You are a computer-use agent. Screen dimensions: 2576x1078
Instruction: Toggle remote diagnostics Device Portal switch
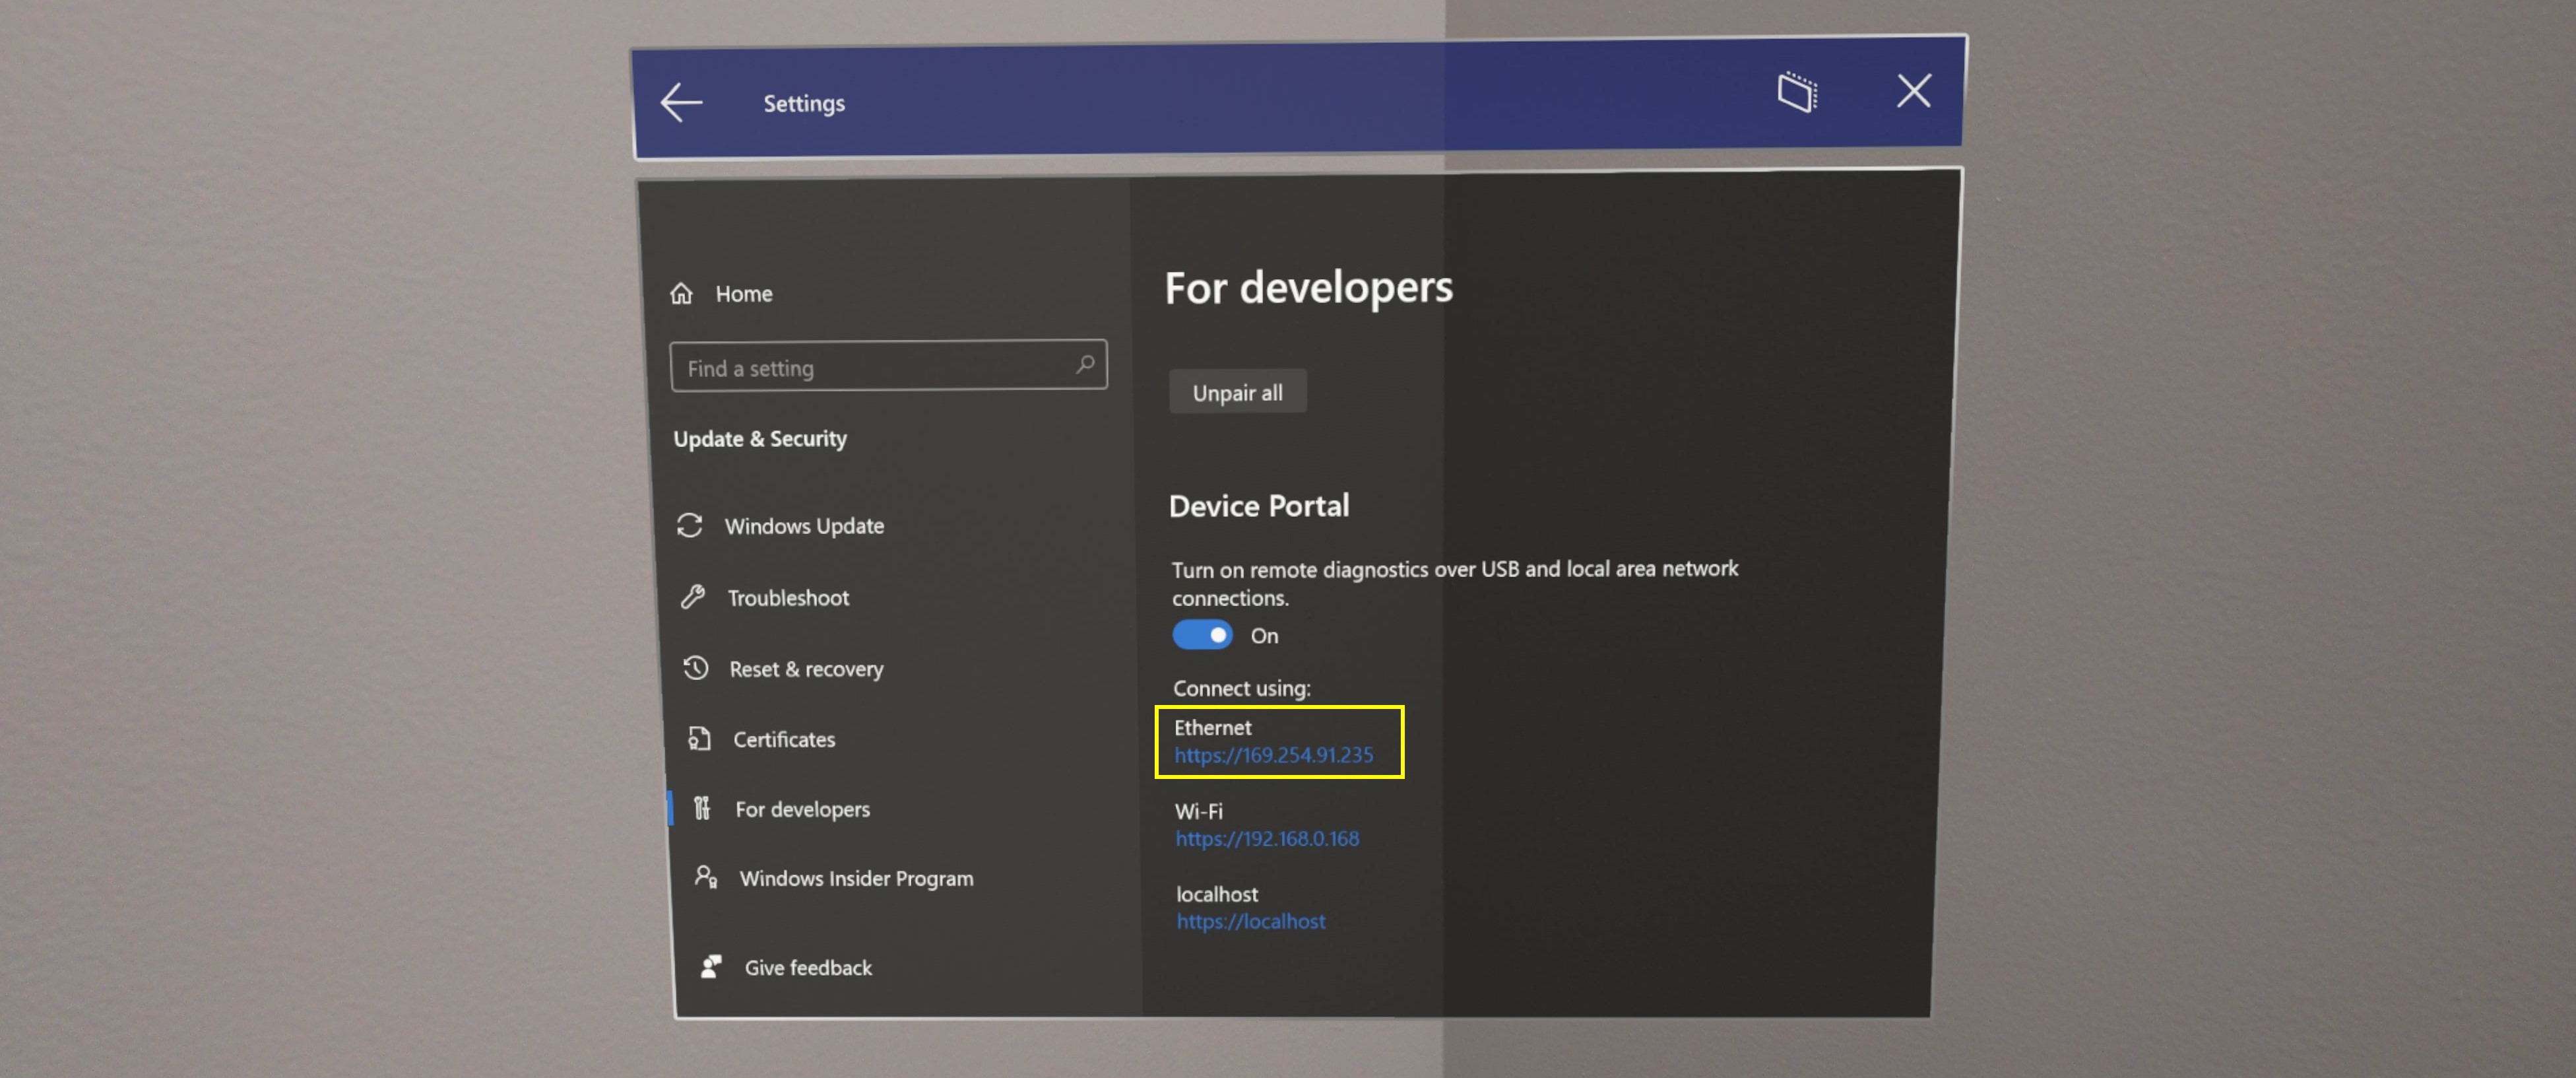point(1200,636)
